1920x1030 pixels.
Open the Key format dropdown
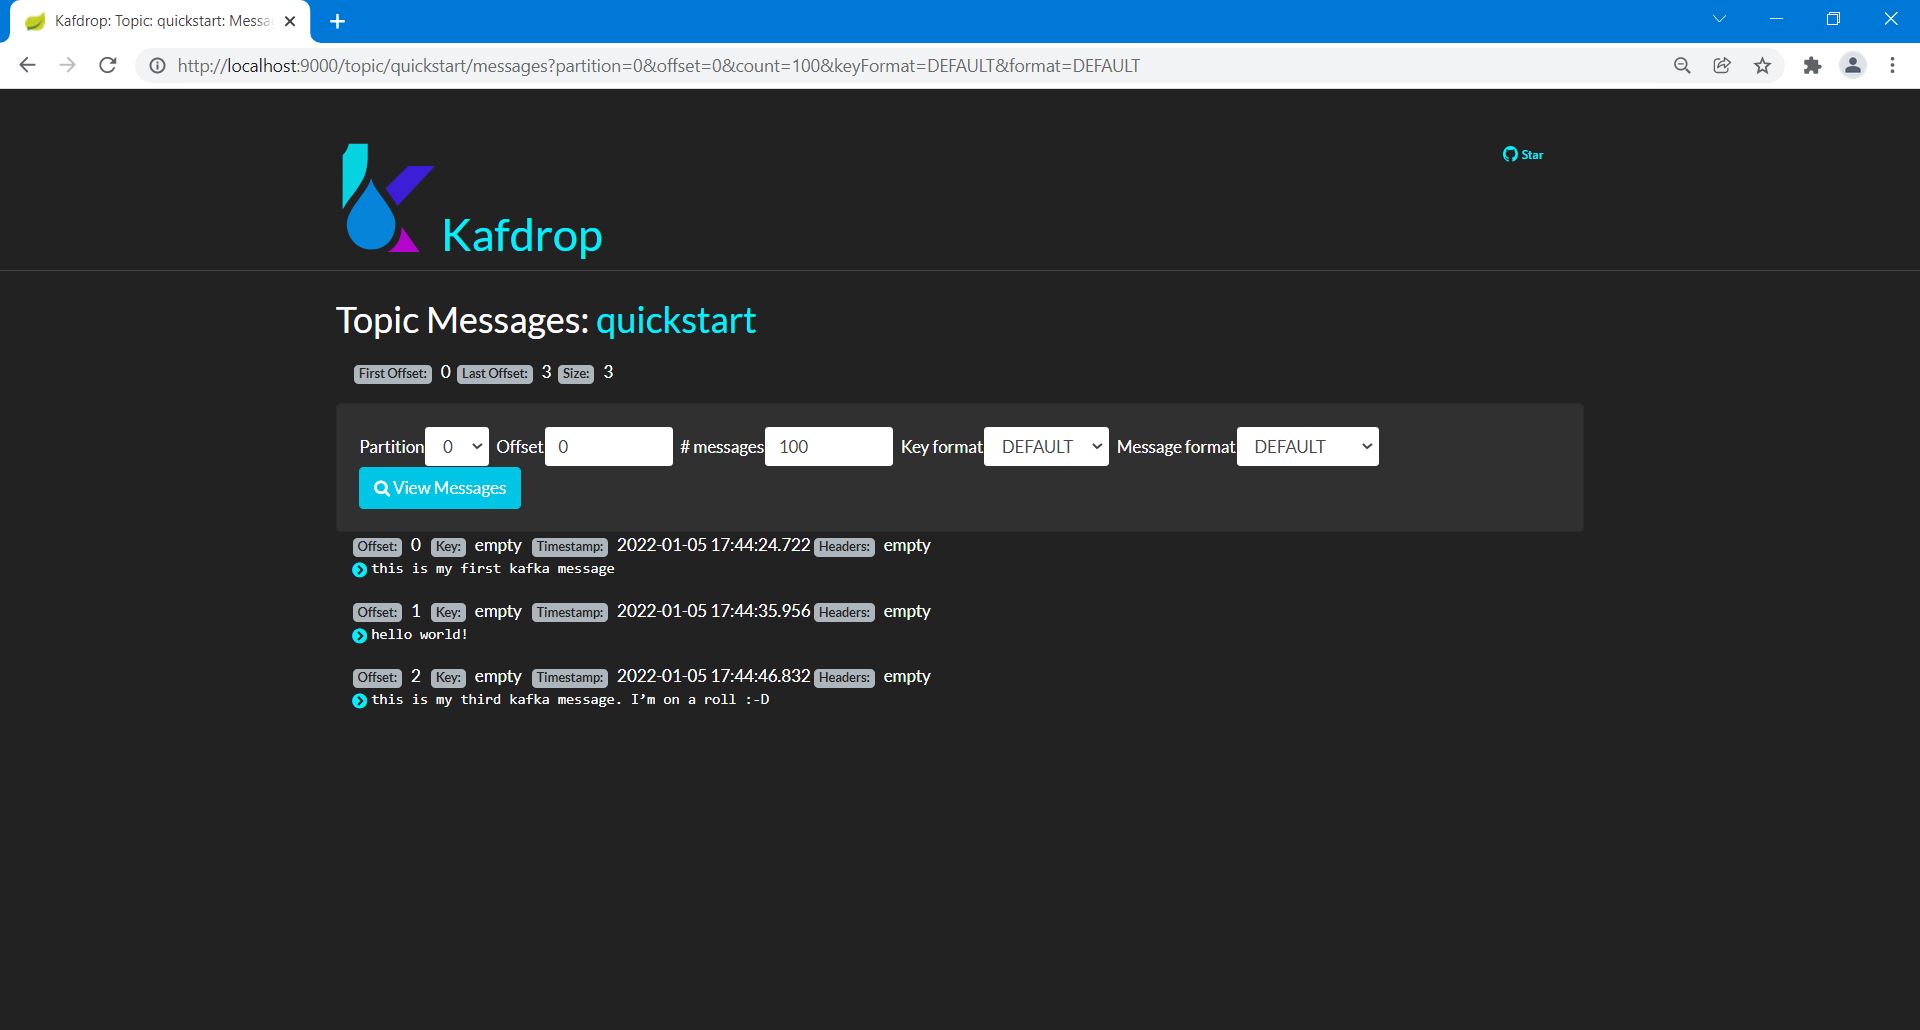coord(1046,447)
